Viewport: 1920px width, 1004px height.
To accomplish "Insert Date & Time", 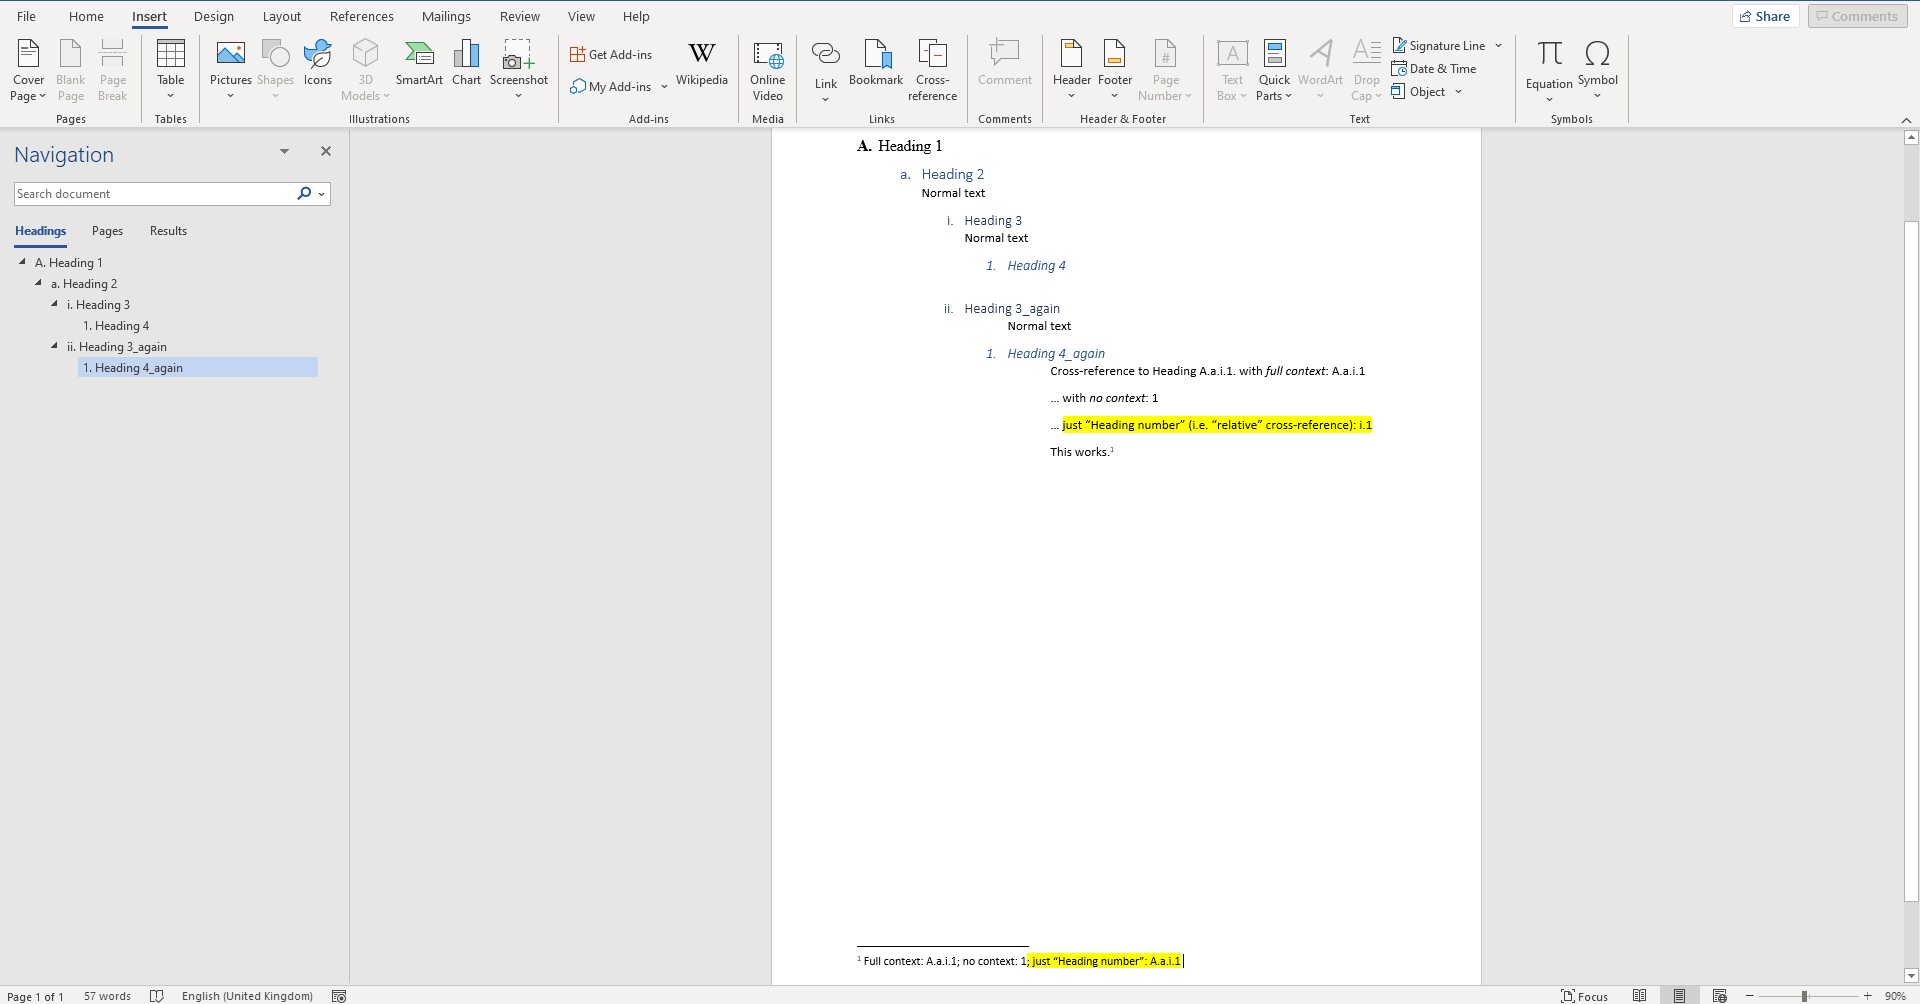I will tap(1434, 69).
